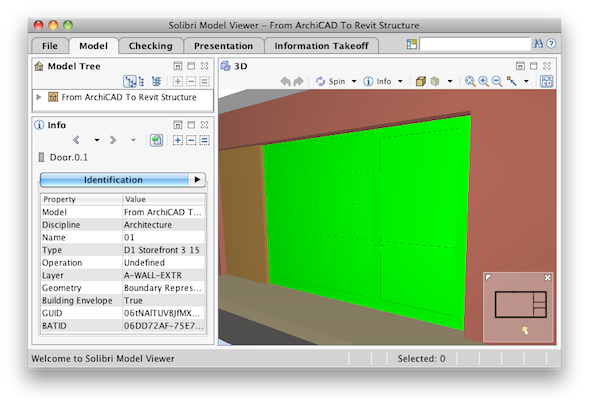Screen dimensions: 589x406
Task: Select the Type value D1 Storefront 3 15
Action: click(162, 250)
